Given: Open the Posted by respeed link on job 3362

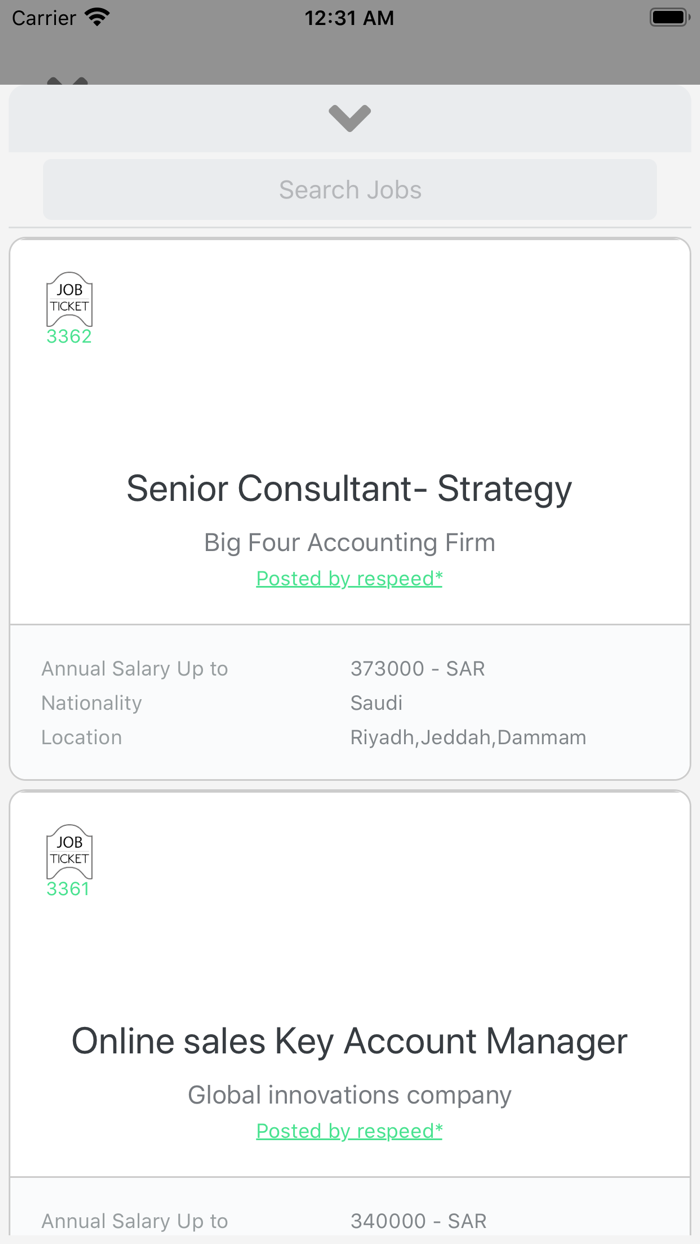Looking at the screenshot, I should [349, 578].
